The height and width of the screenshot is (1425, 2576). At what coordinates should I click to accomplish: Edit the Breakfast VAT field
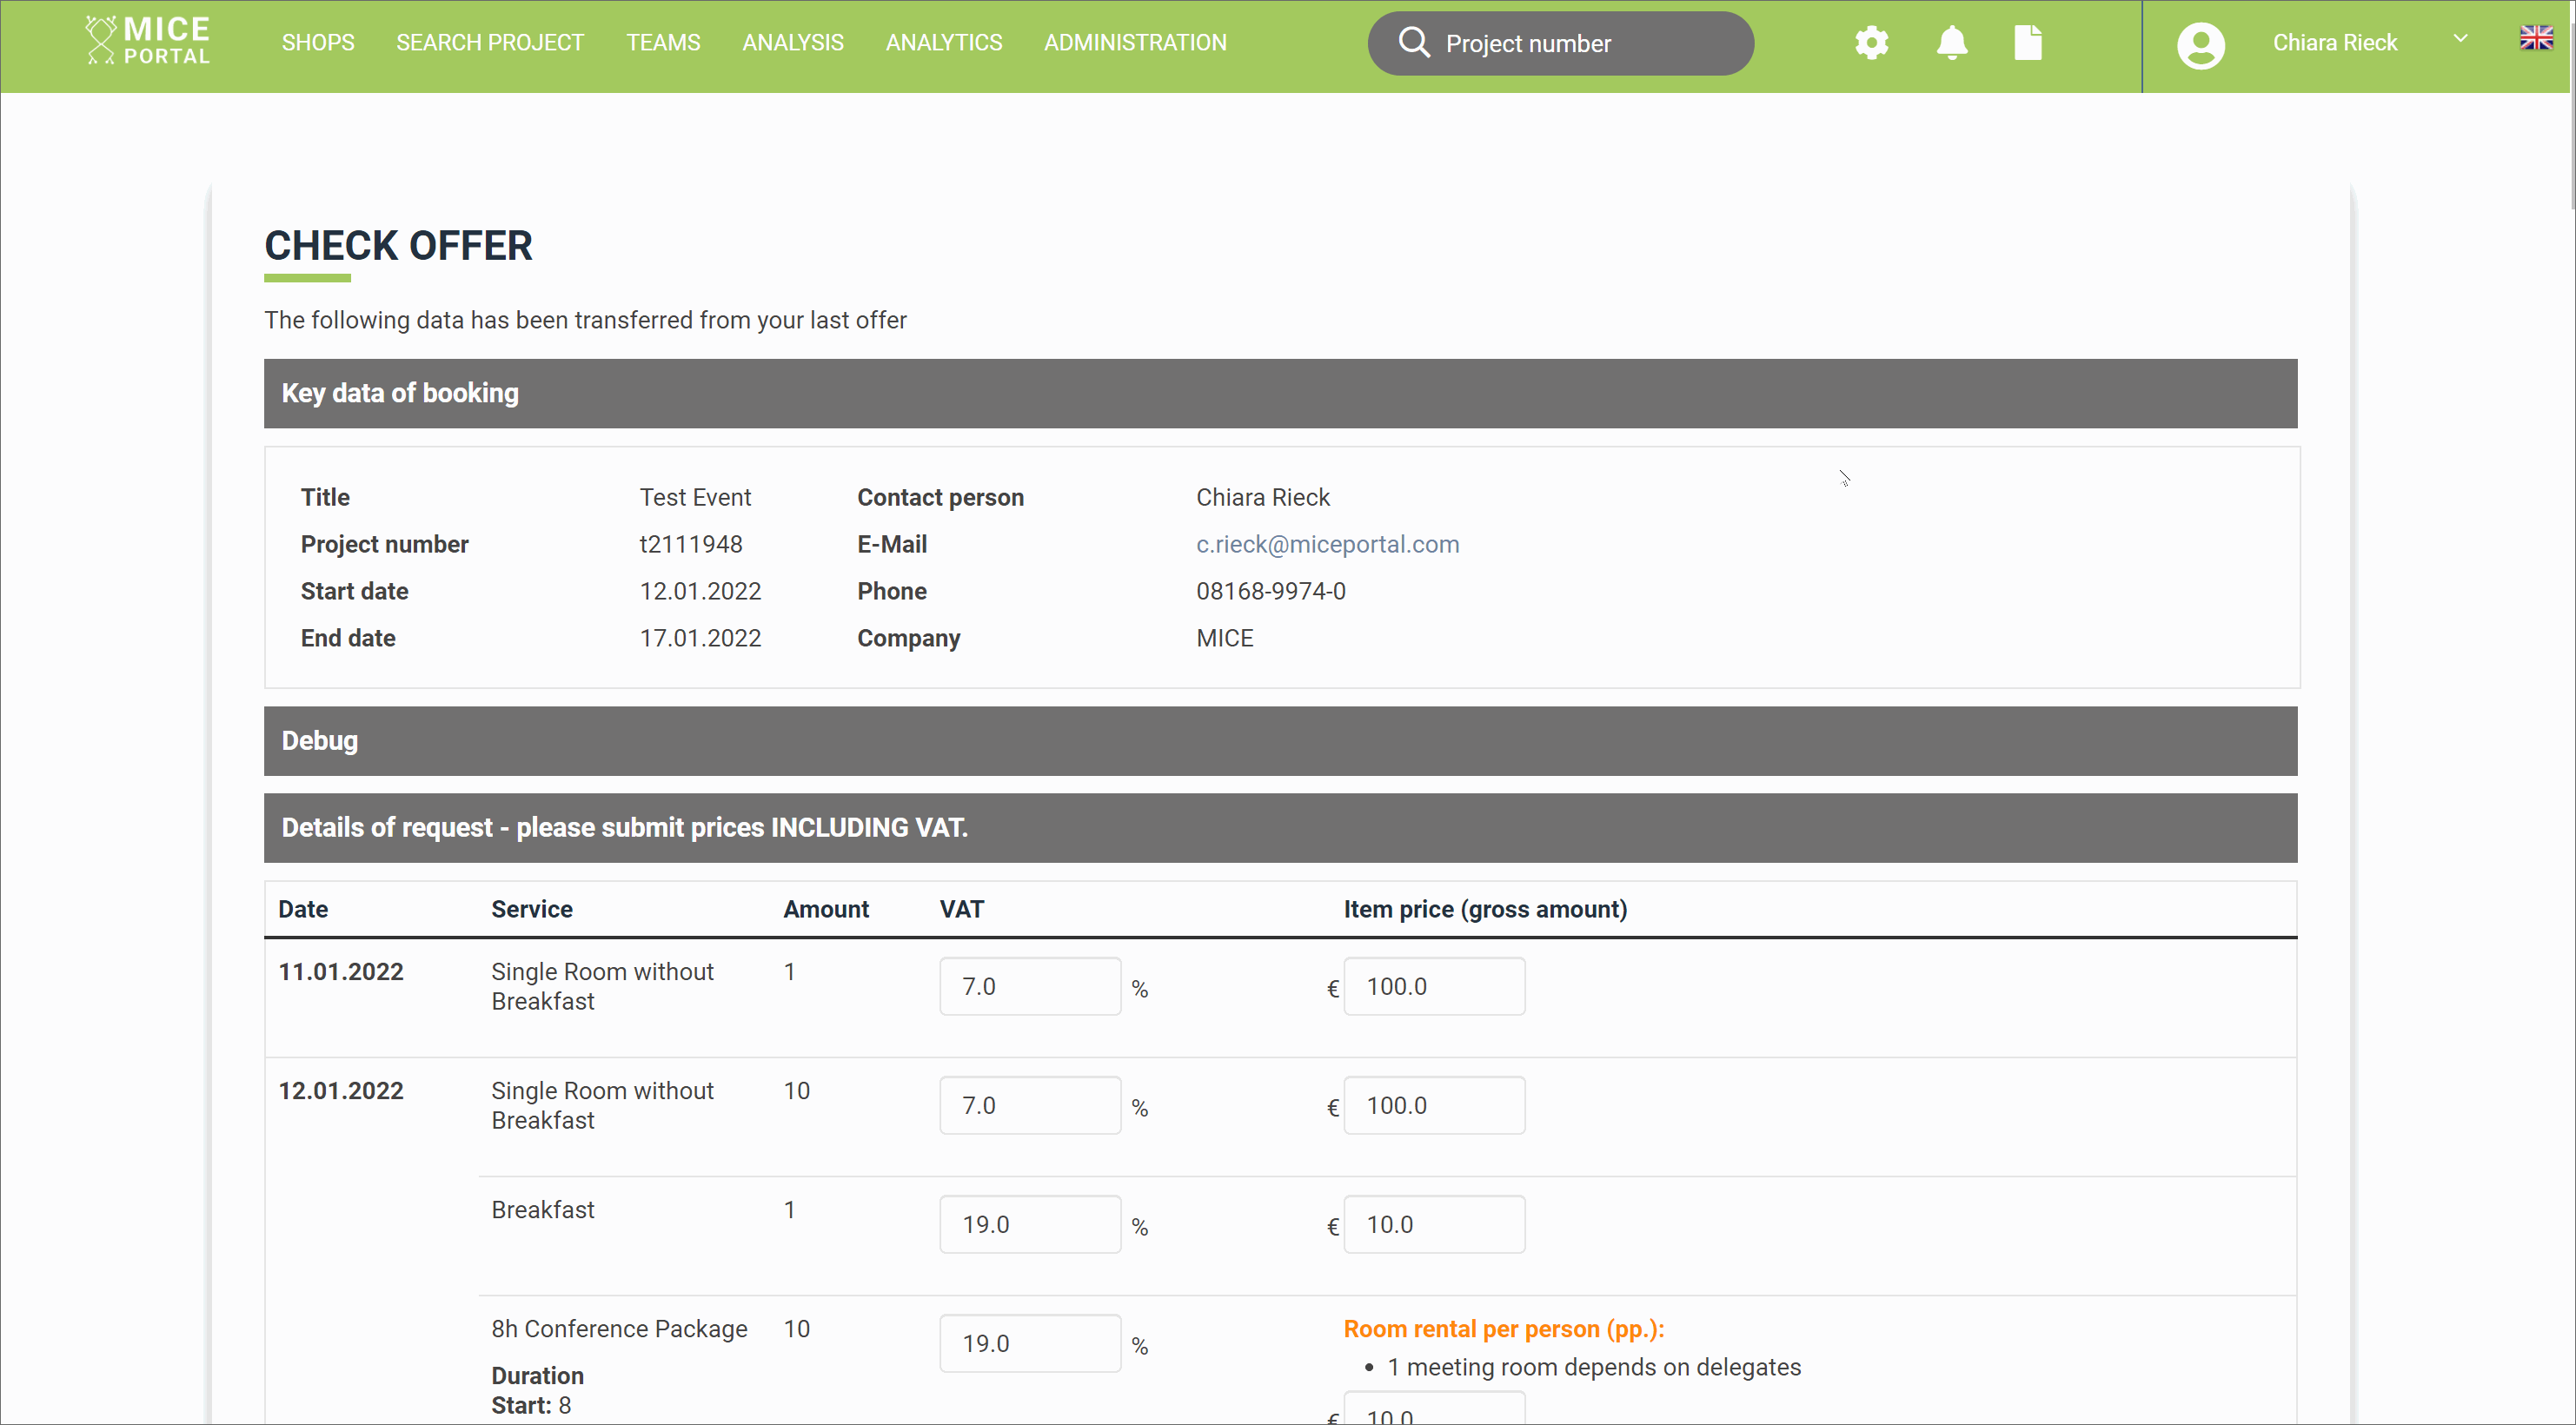tap(1030, 1224)
